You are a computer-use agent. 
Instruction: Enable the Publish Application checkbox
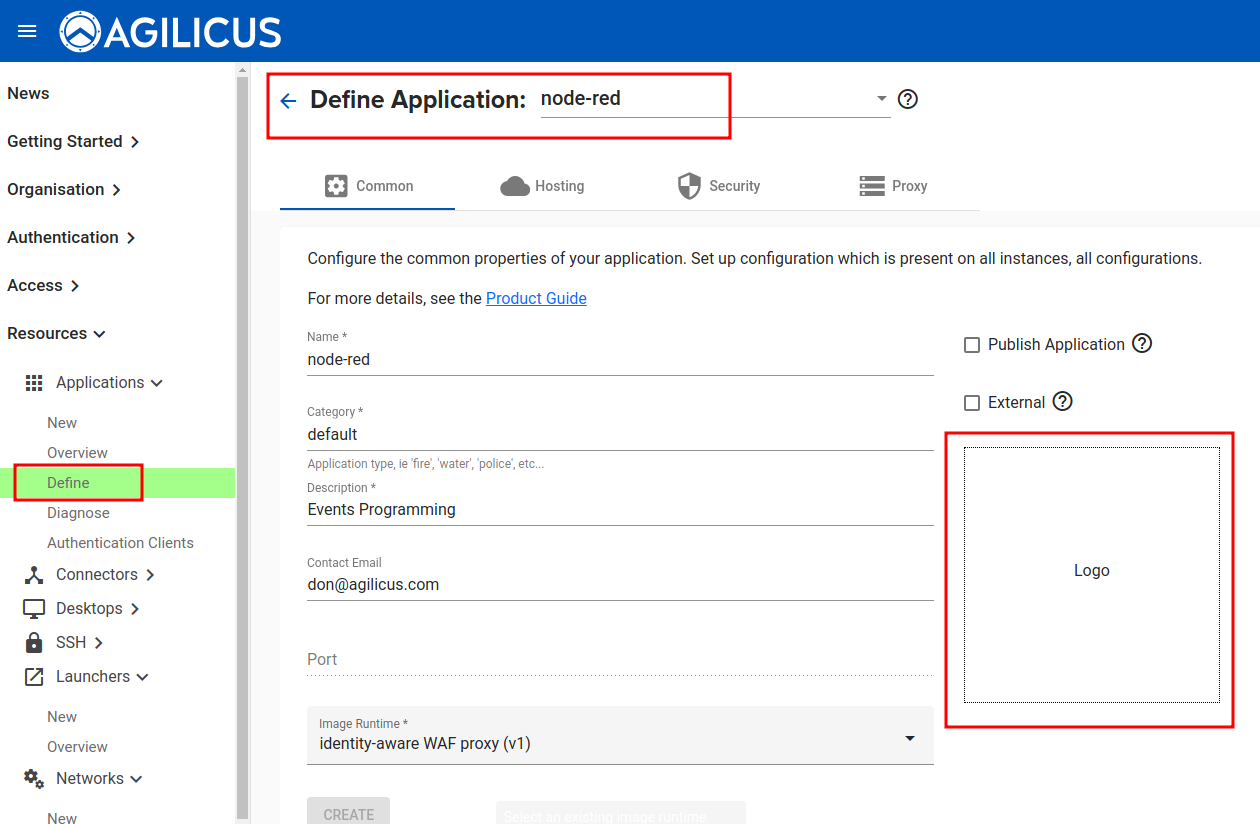pos(971,345)
